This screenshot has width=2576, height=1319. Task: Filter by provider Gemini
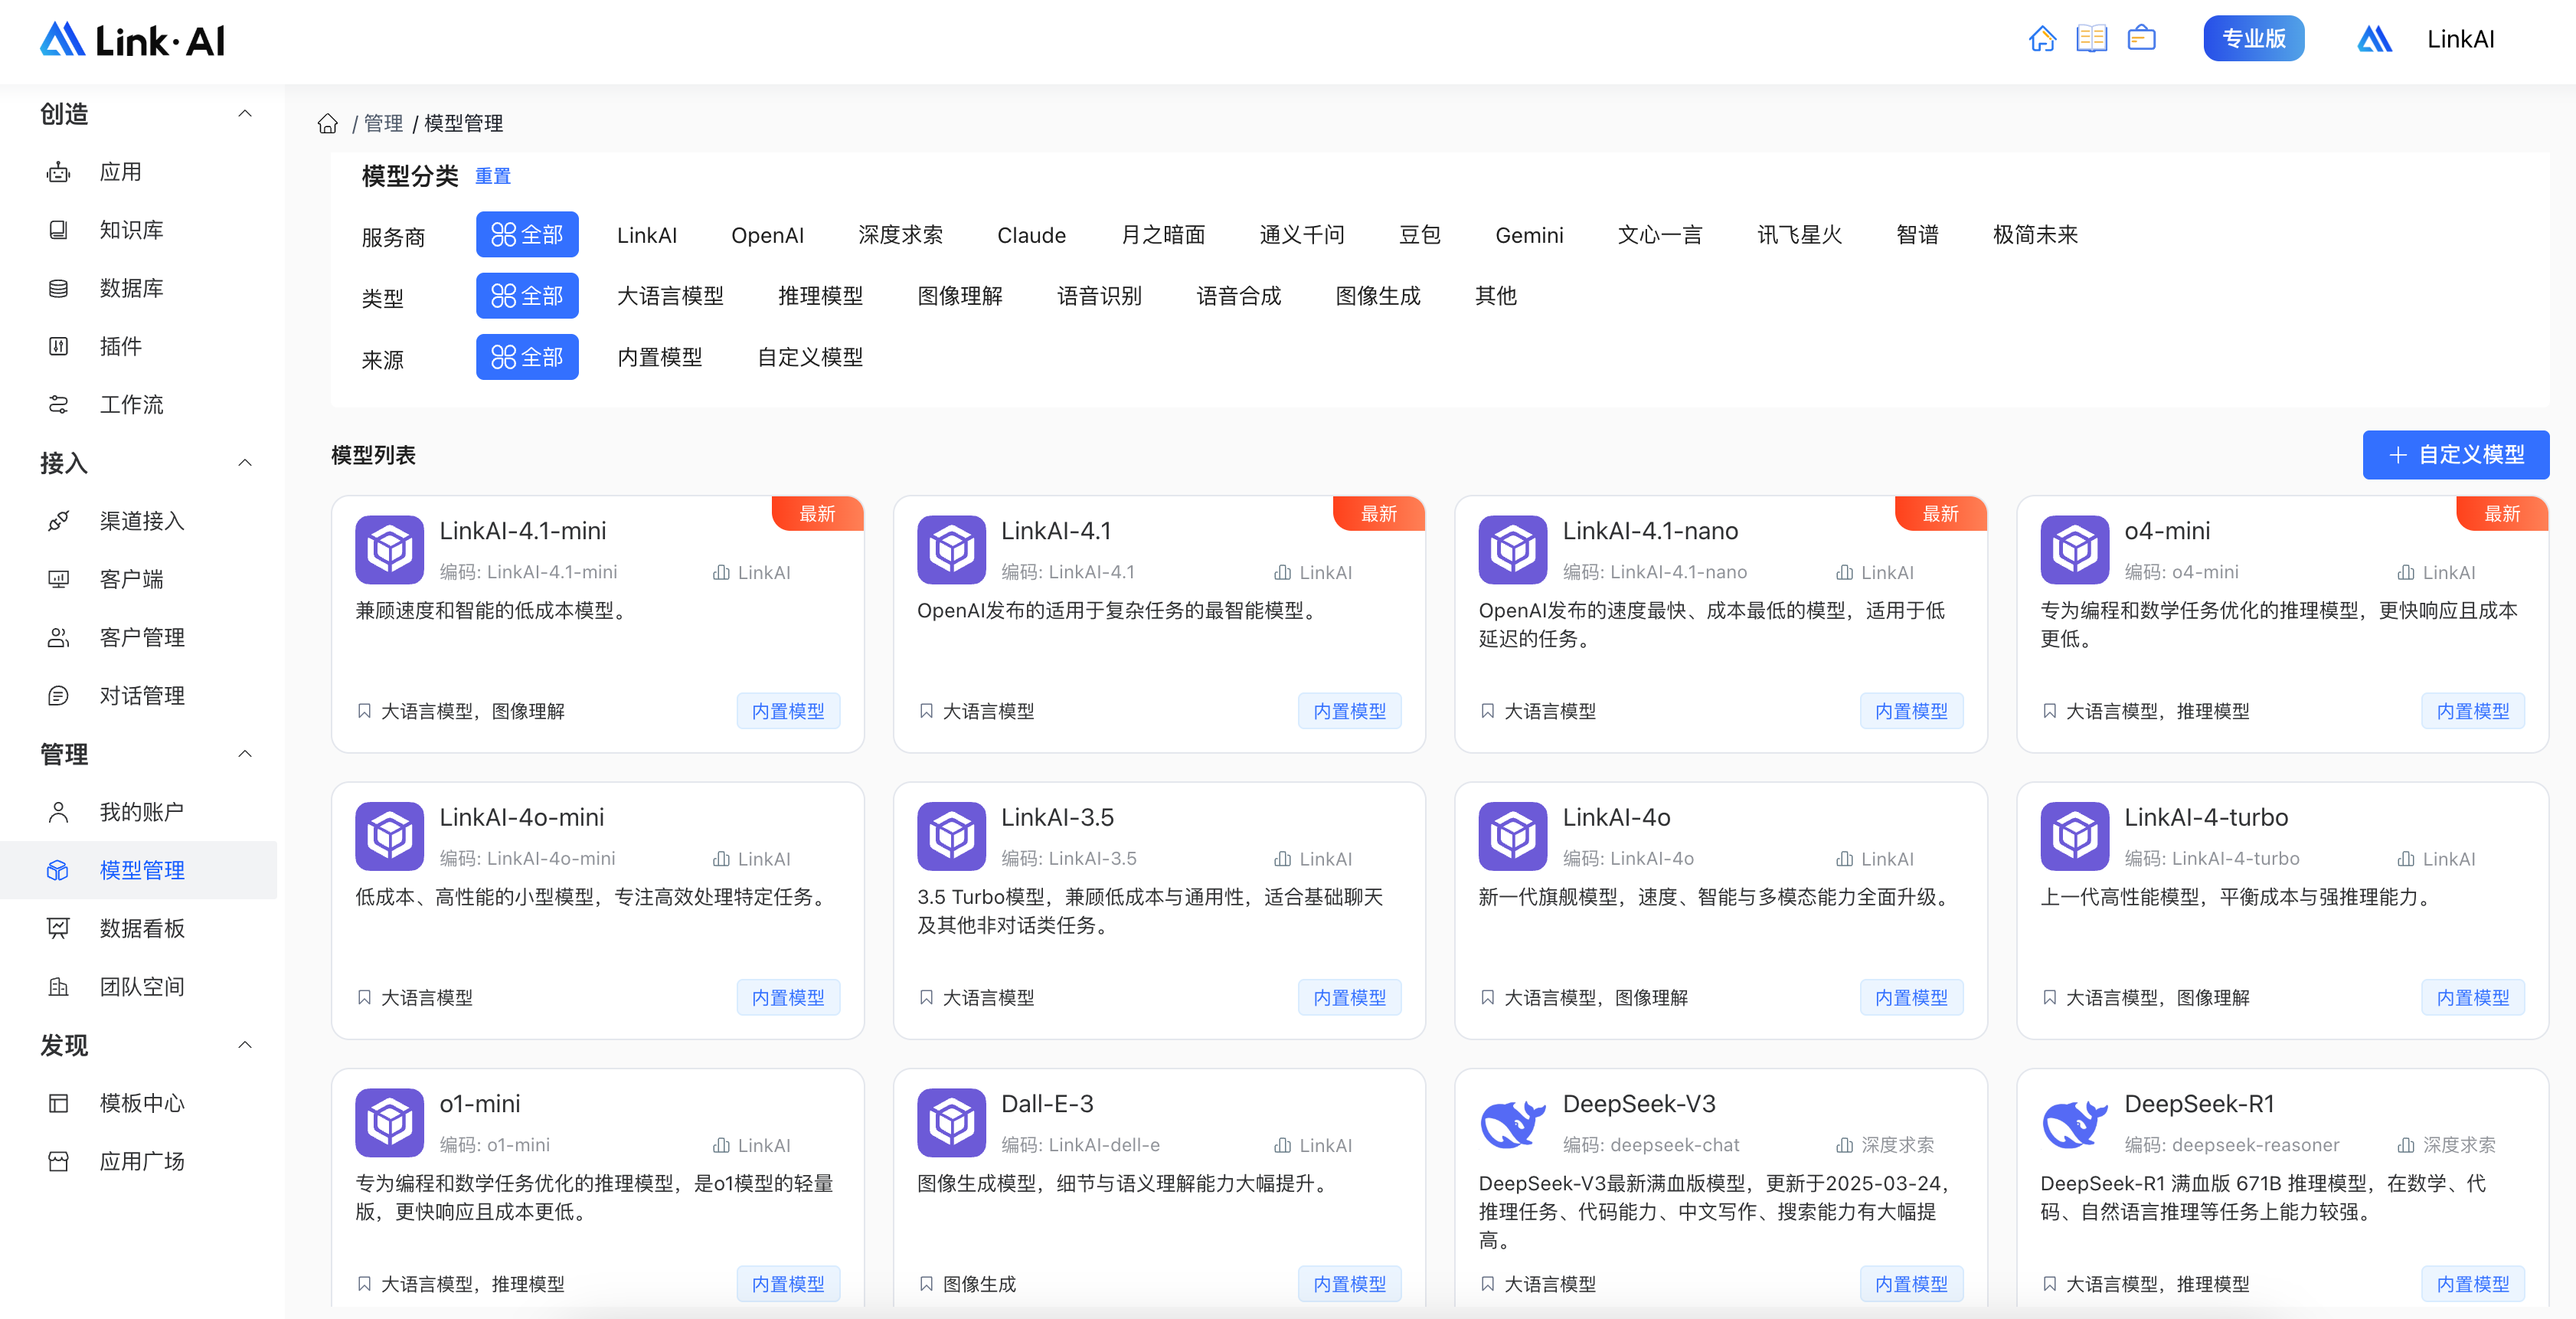click(x=1529, y=235)
